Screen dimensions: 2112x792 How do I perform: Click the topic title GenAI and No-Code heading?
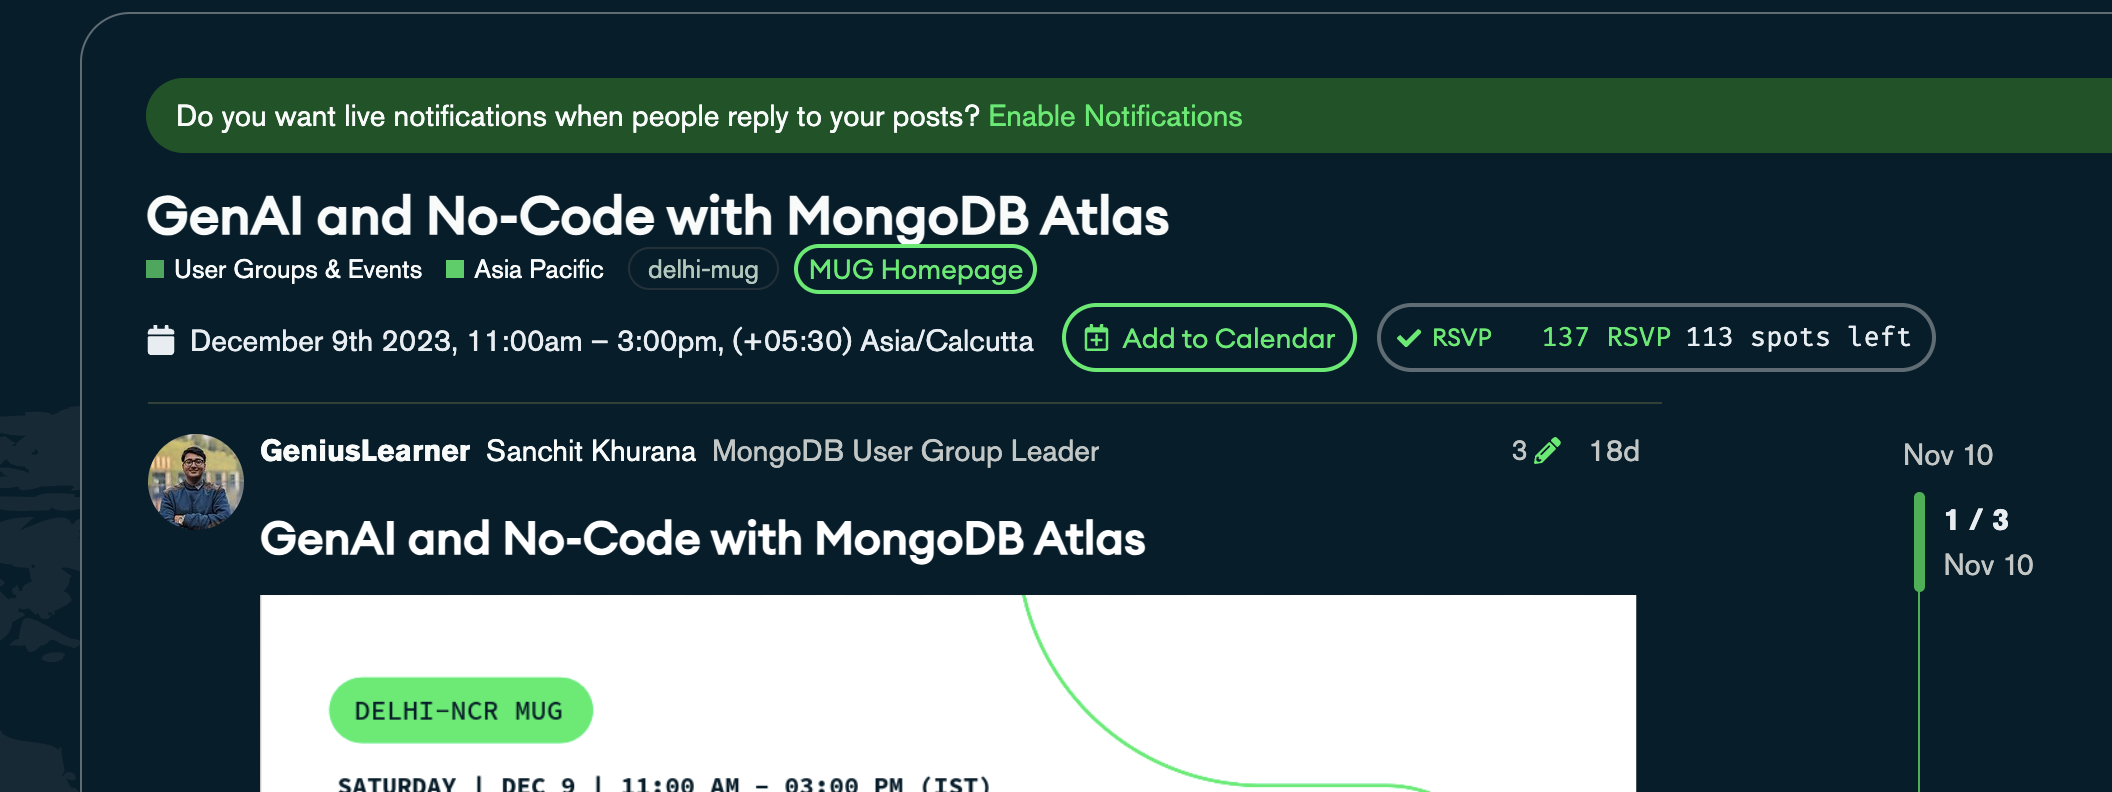coord(657,216)
